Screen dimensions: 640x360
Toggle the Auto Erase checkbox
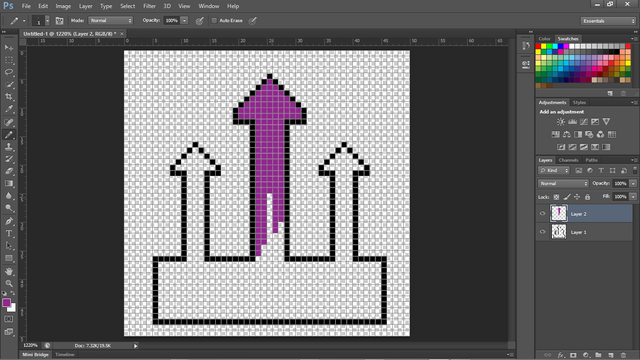pos(214,20)
